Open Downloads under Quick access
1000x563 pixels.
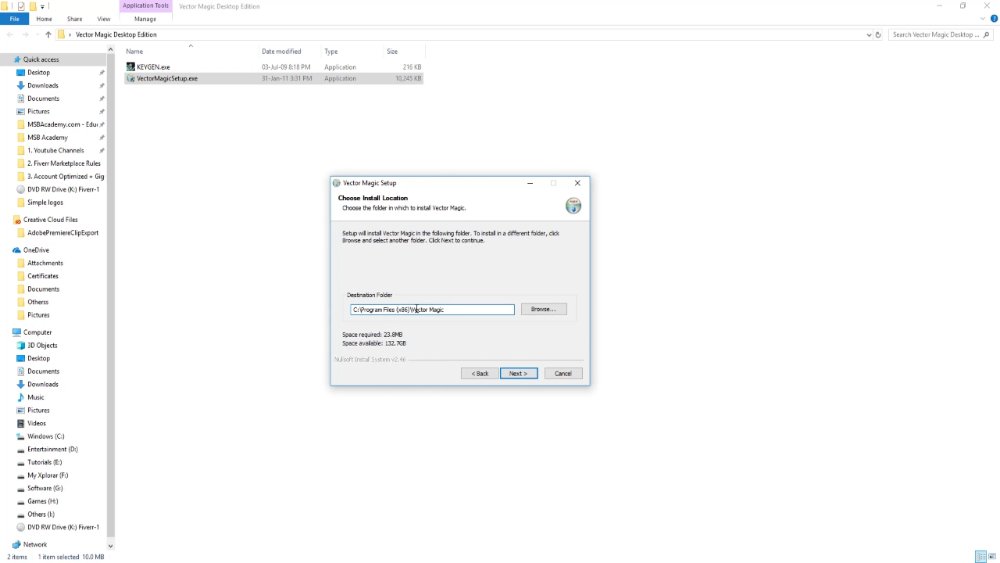click(43, 85)
